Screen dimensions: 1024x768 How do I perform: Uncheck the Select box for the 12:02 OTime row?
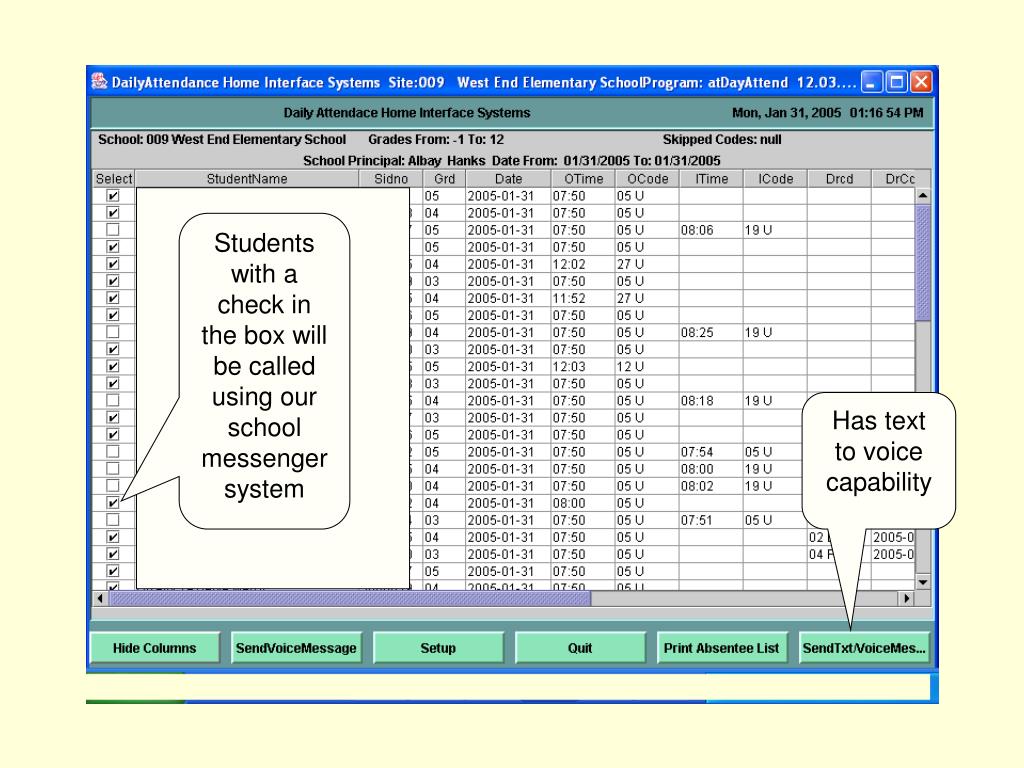(113, 264)
